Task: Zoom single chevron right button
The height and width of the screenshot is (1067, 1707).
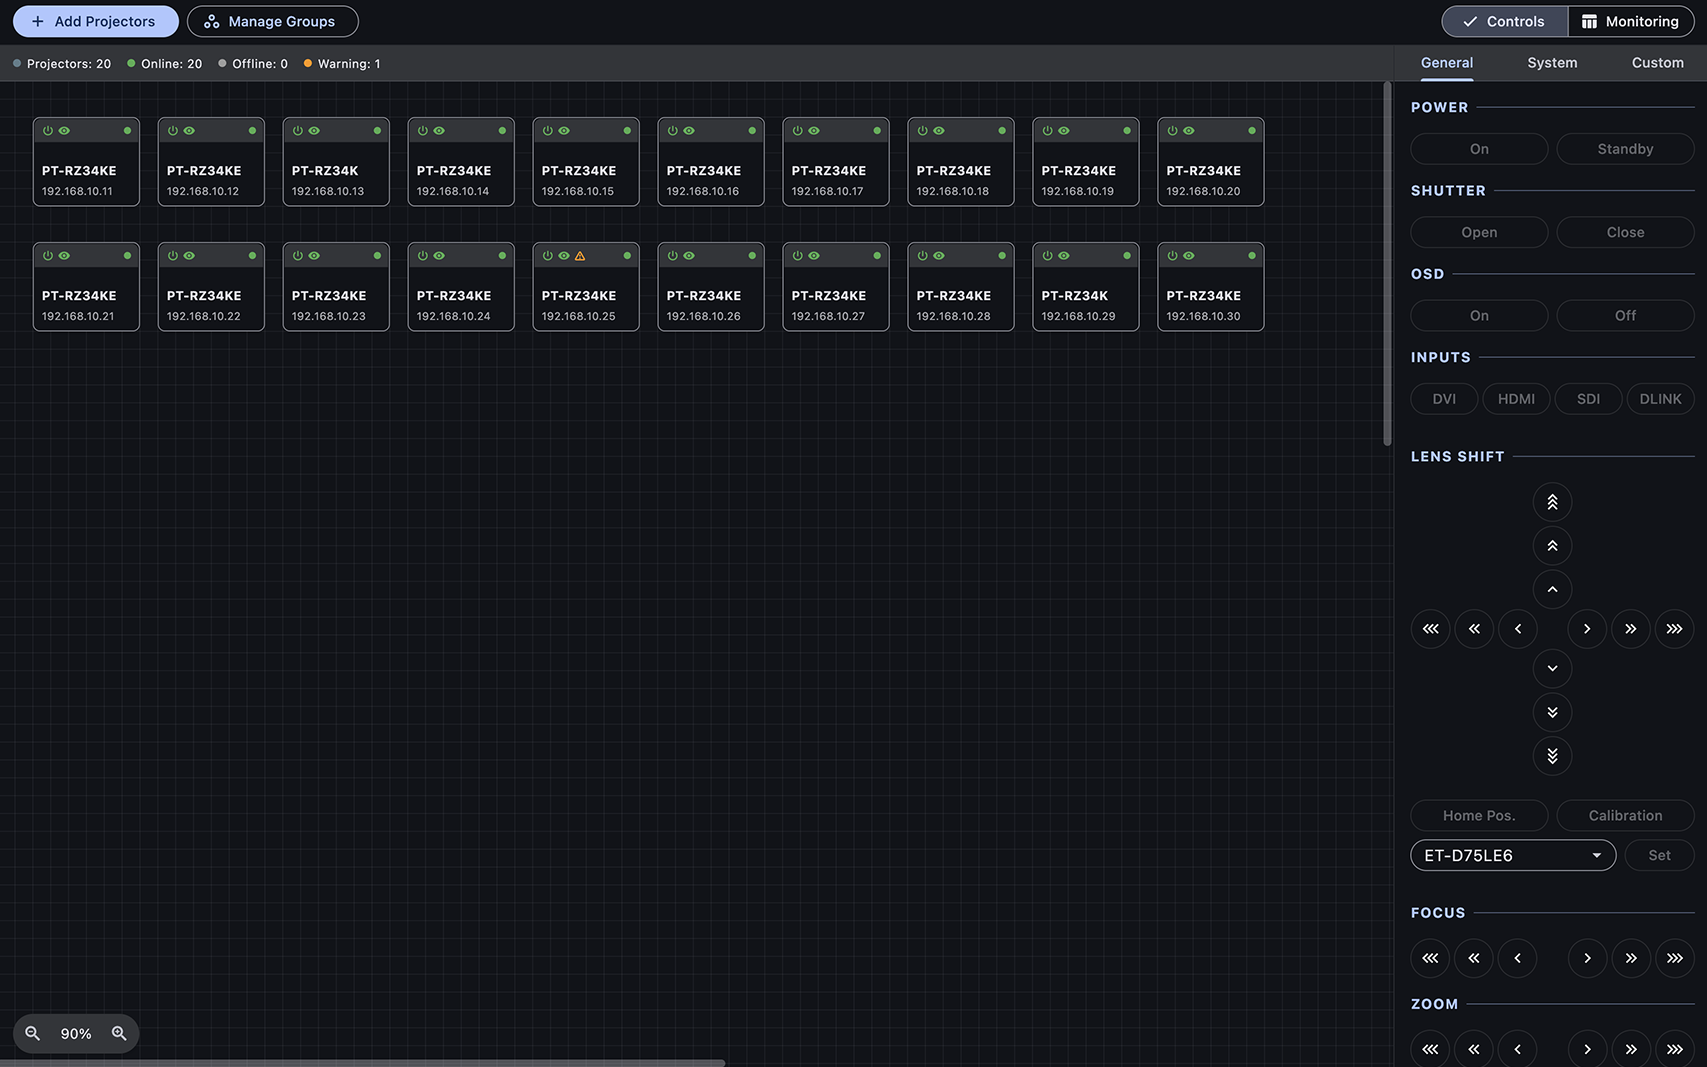Action: click(x=1587, y=1049)
